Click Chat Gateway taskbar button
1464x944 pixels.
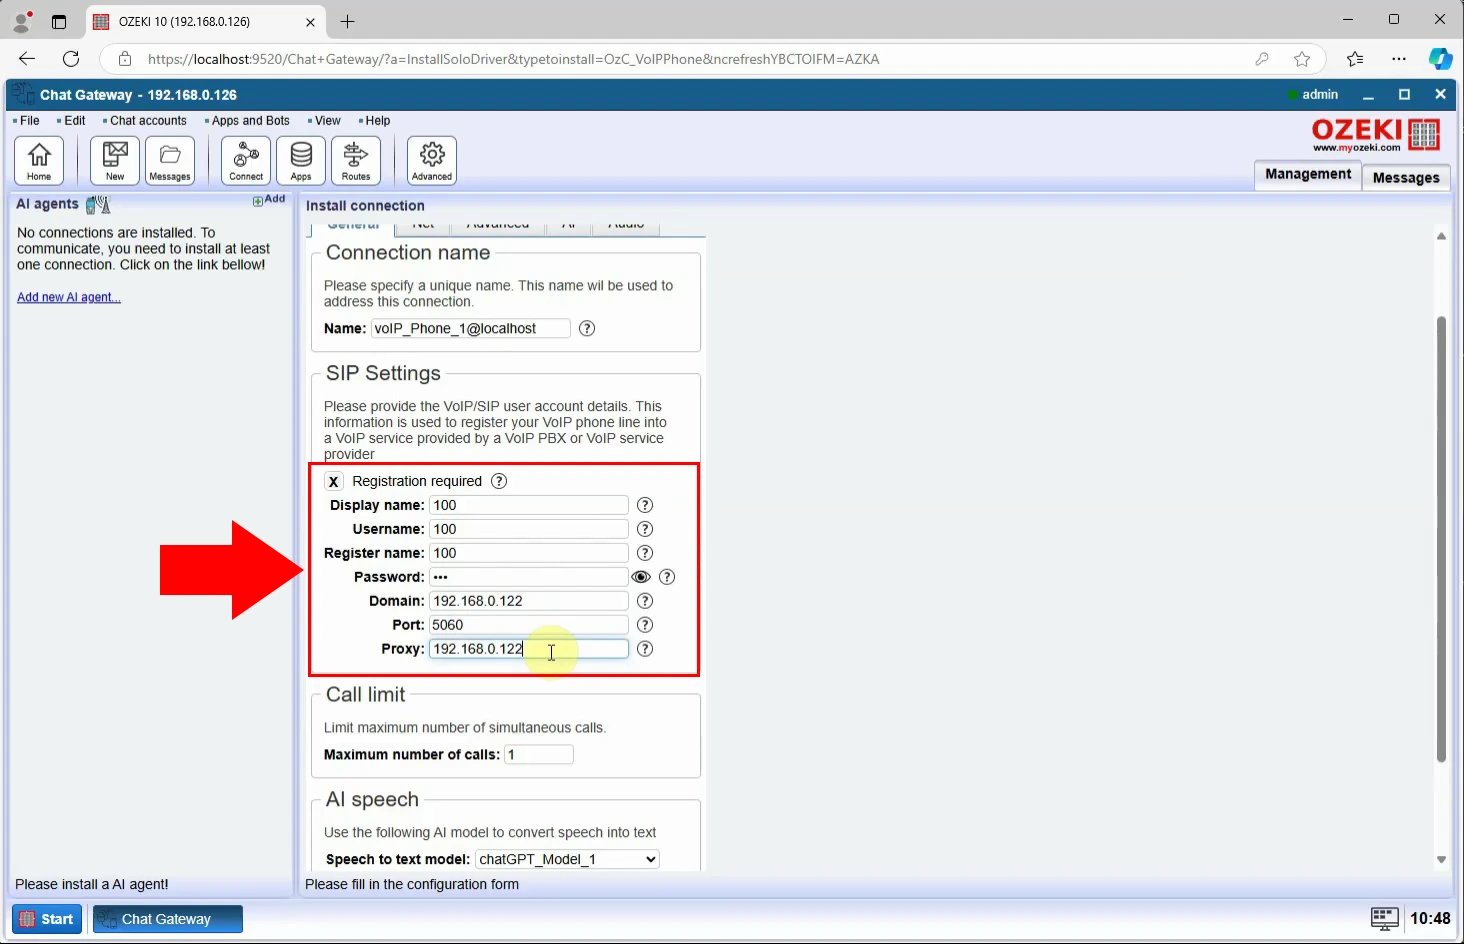pos(168,919)
